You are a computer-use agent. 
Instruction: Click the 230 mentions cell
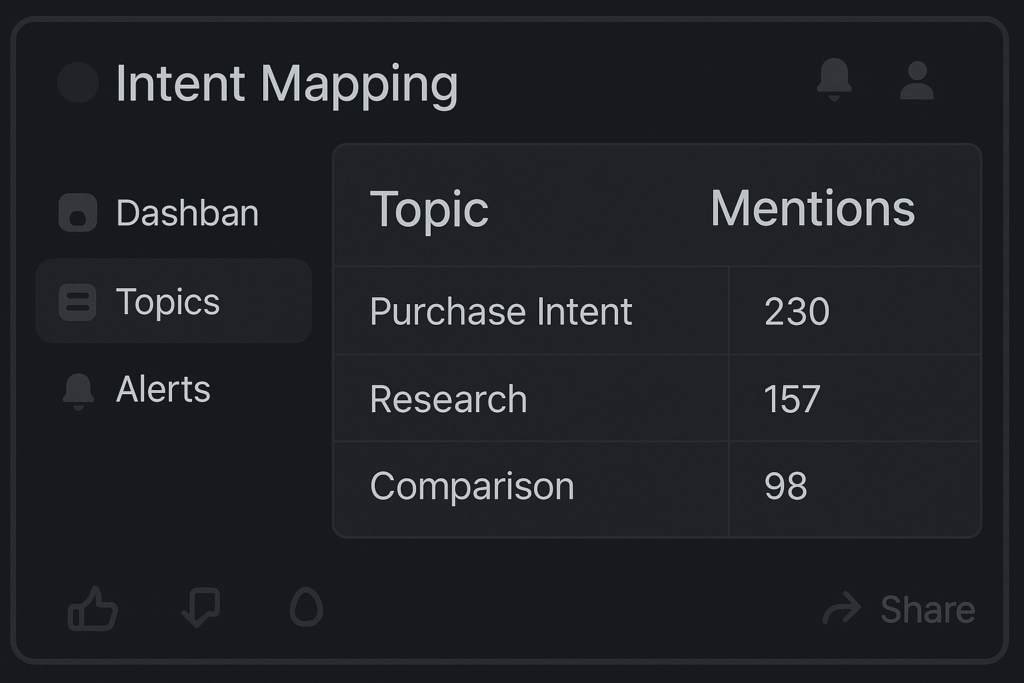click(x=797, y=312)
